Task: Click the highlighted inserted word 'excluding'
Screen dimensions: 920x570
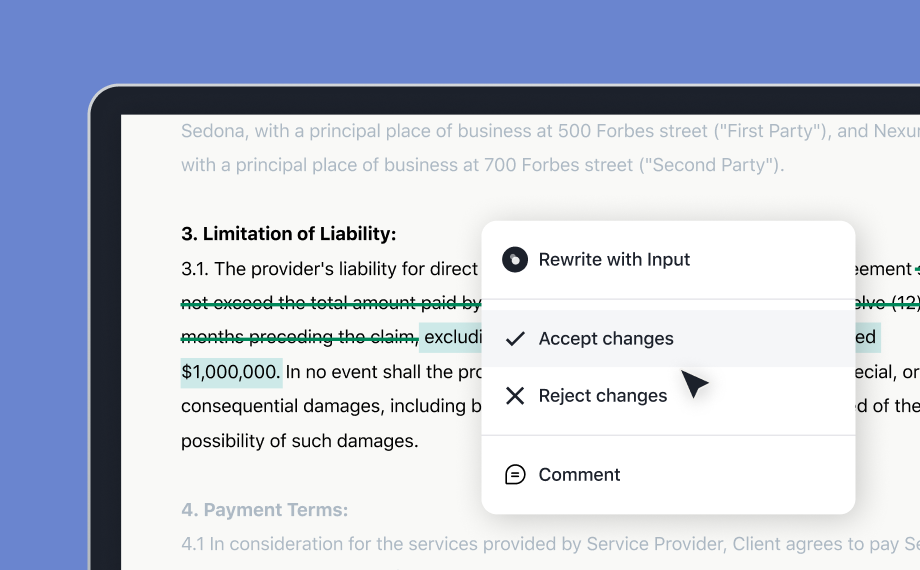Action: click(x=452, y=338)
